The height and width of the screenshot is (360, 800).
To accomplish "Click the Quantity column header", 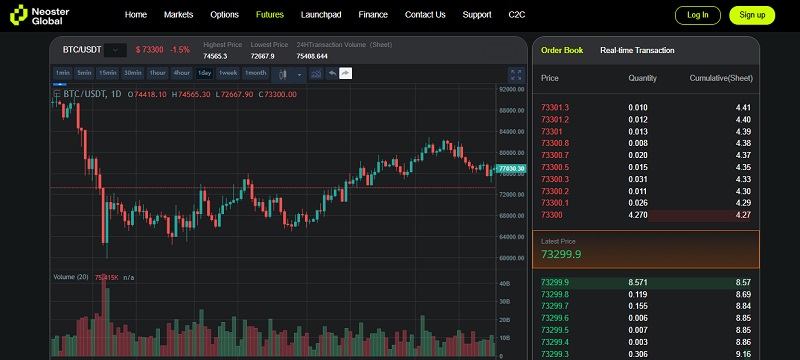I will point(642,79).
